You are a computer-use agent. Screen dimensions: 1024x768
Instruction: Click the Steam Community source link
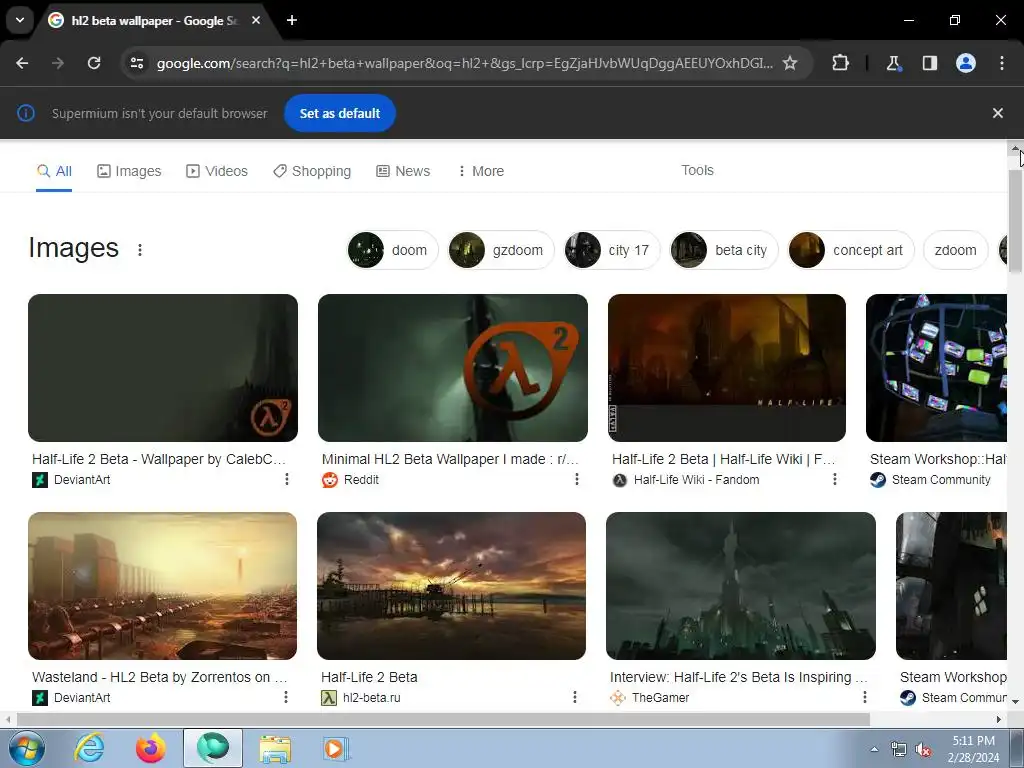pos(931,480)
